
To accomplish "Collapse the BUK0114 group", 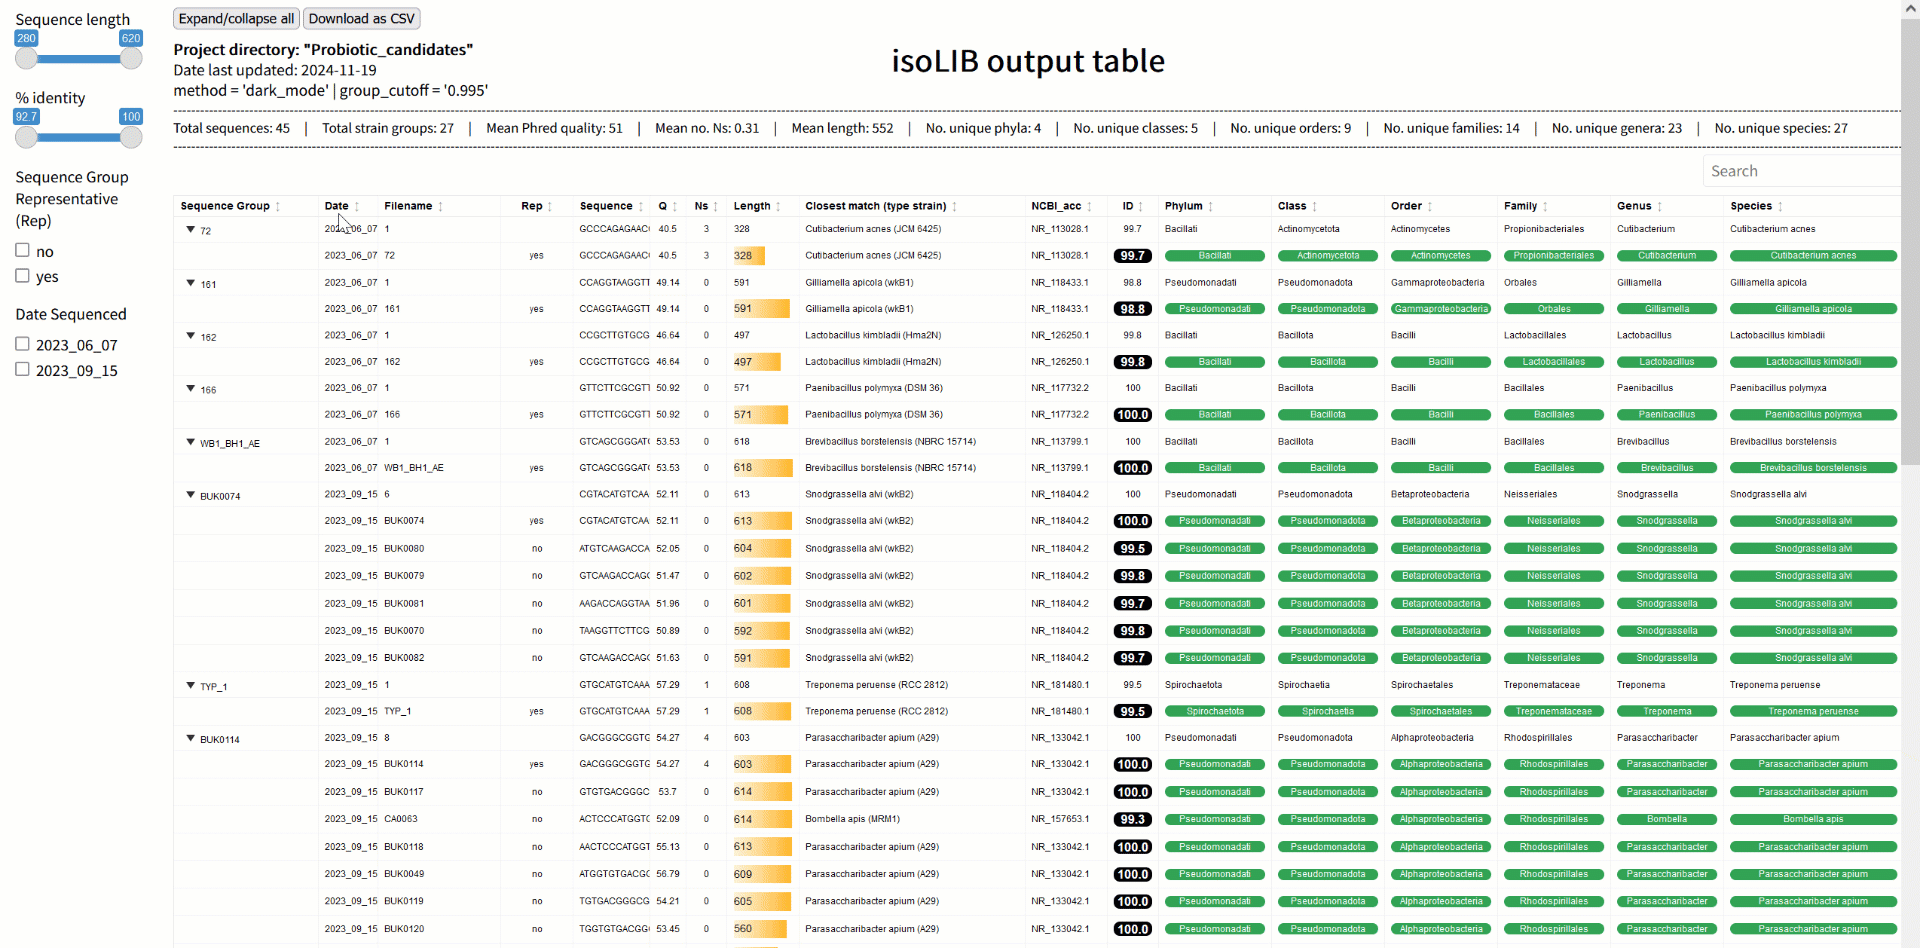I will point(190,739).
